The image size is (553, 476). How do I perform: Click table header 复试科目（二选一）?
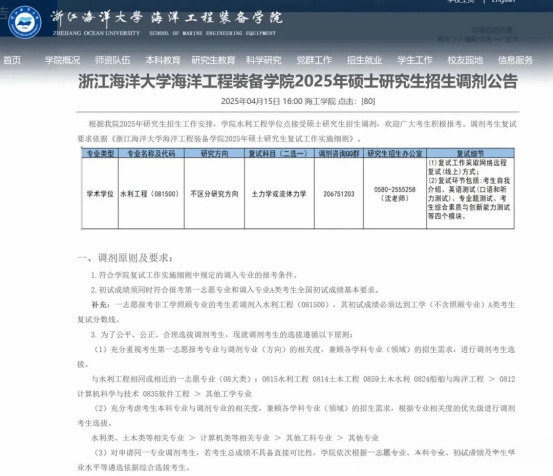279,153
